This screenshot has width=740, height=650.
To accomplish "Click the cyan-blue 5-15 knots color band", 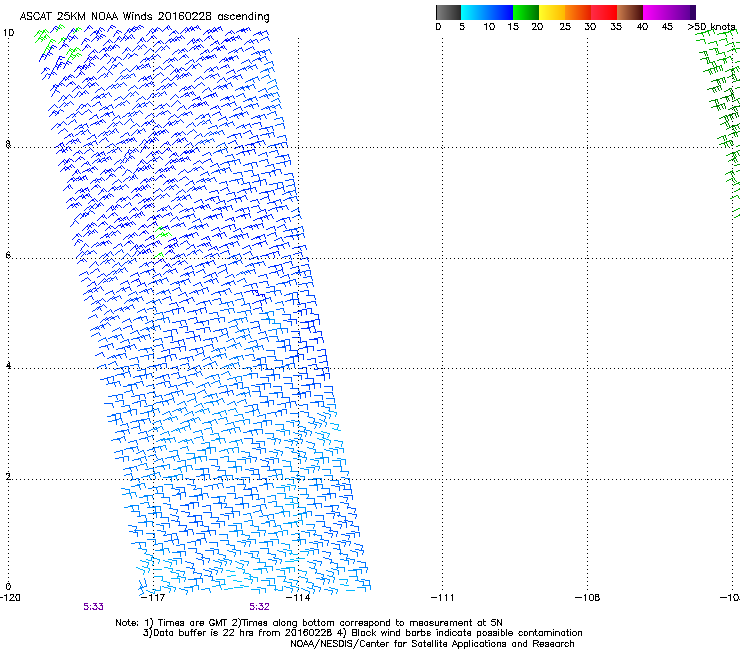I will [x=487, y=12].
